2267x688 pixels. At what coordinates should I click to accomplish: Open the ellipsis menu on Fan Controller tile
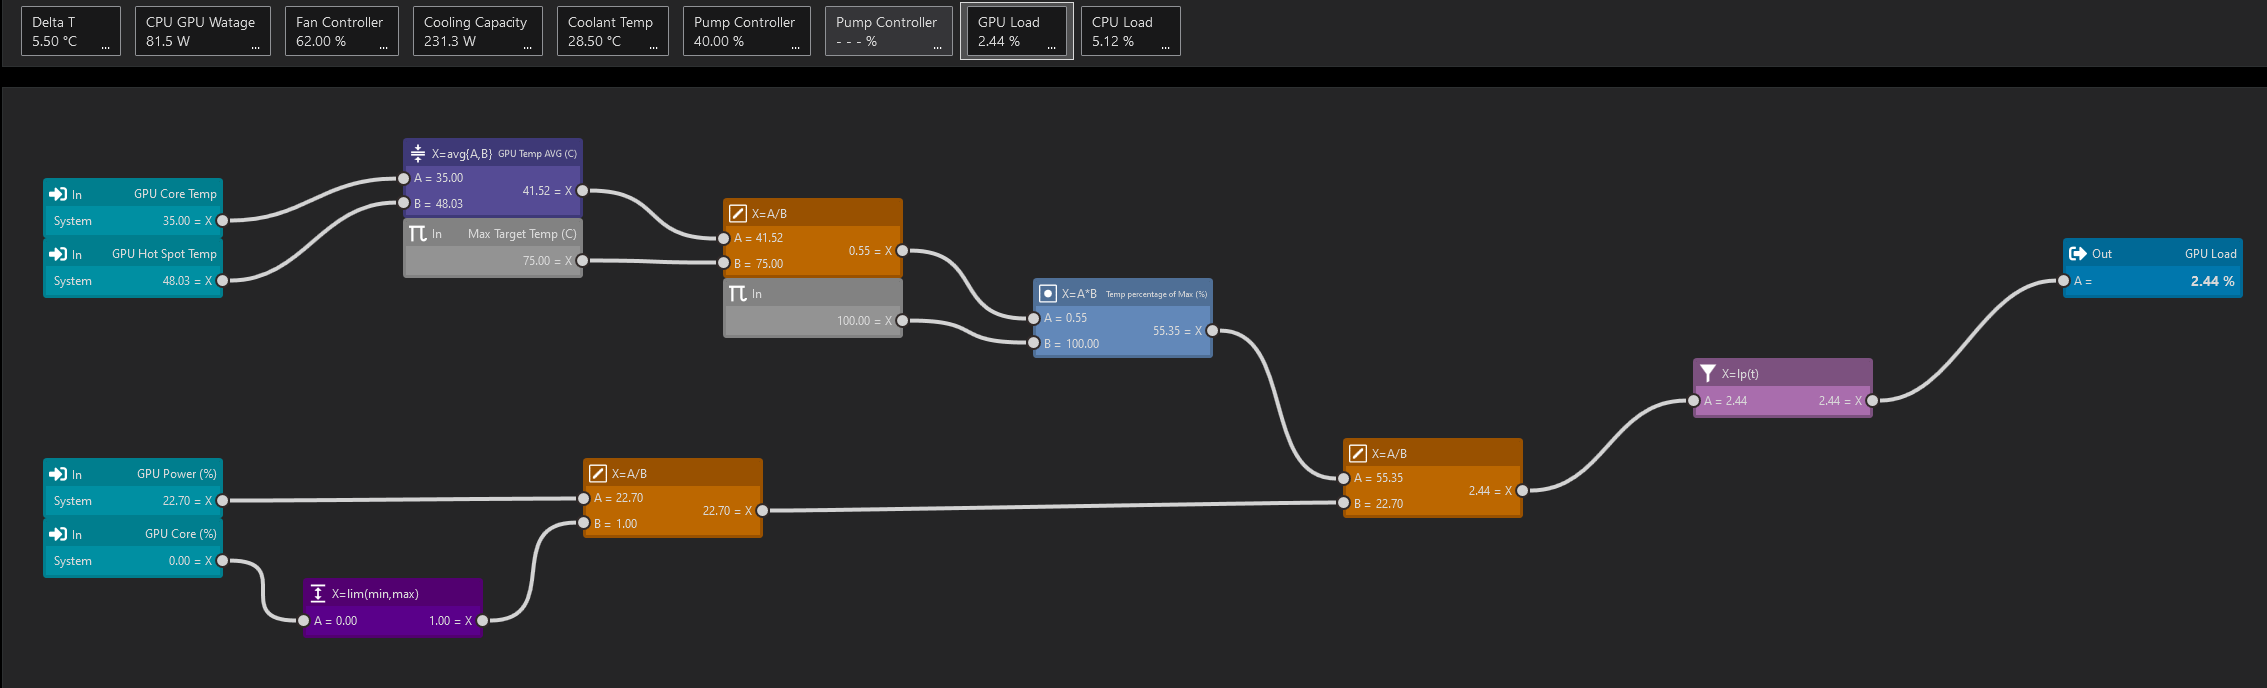[383, 46]
